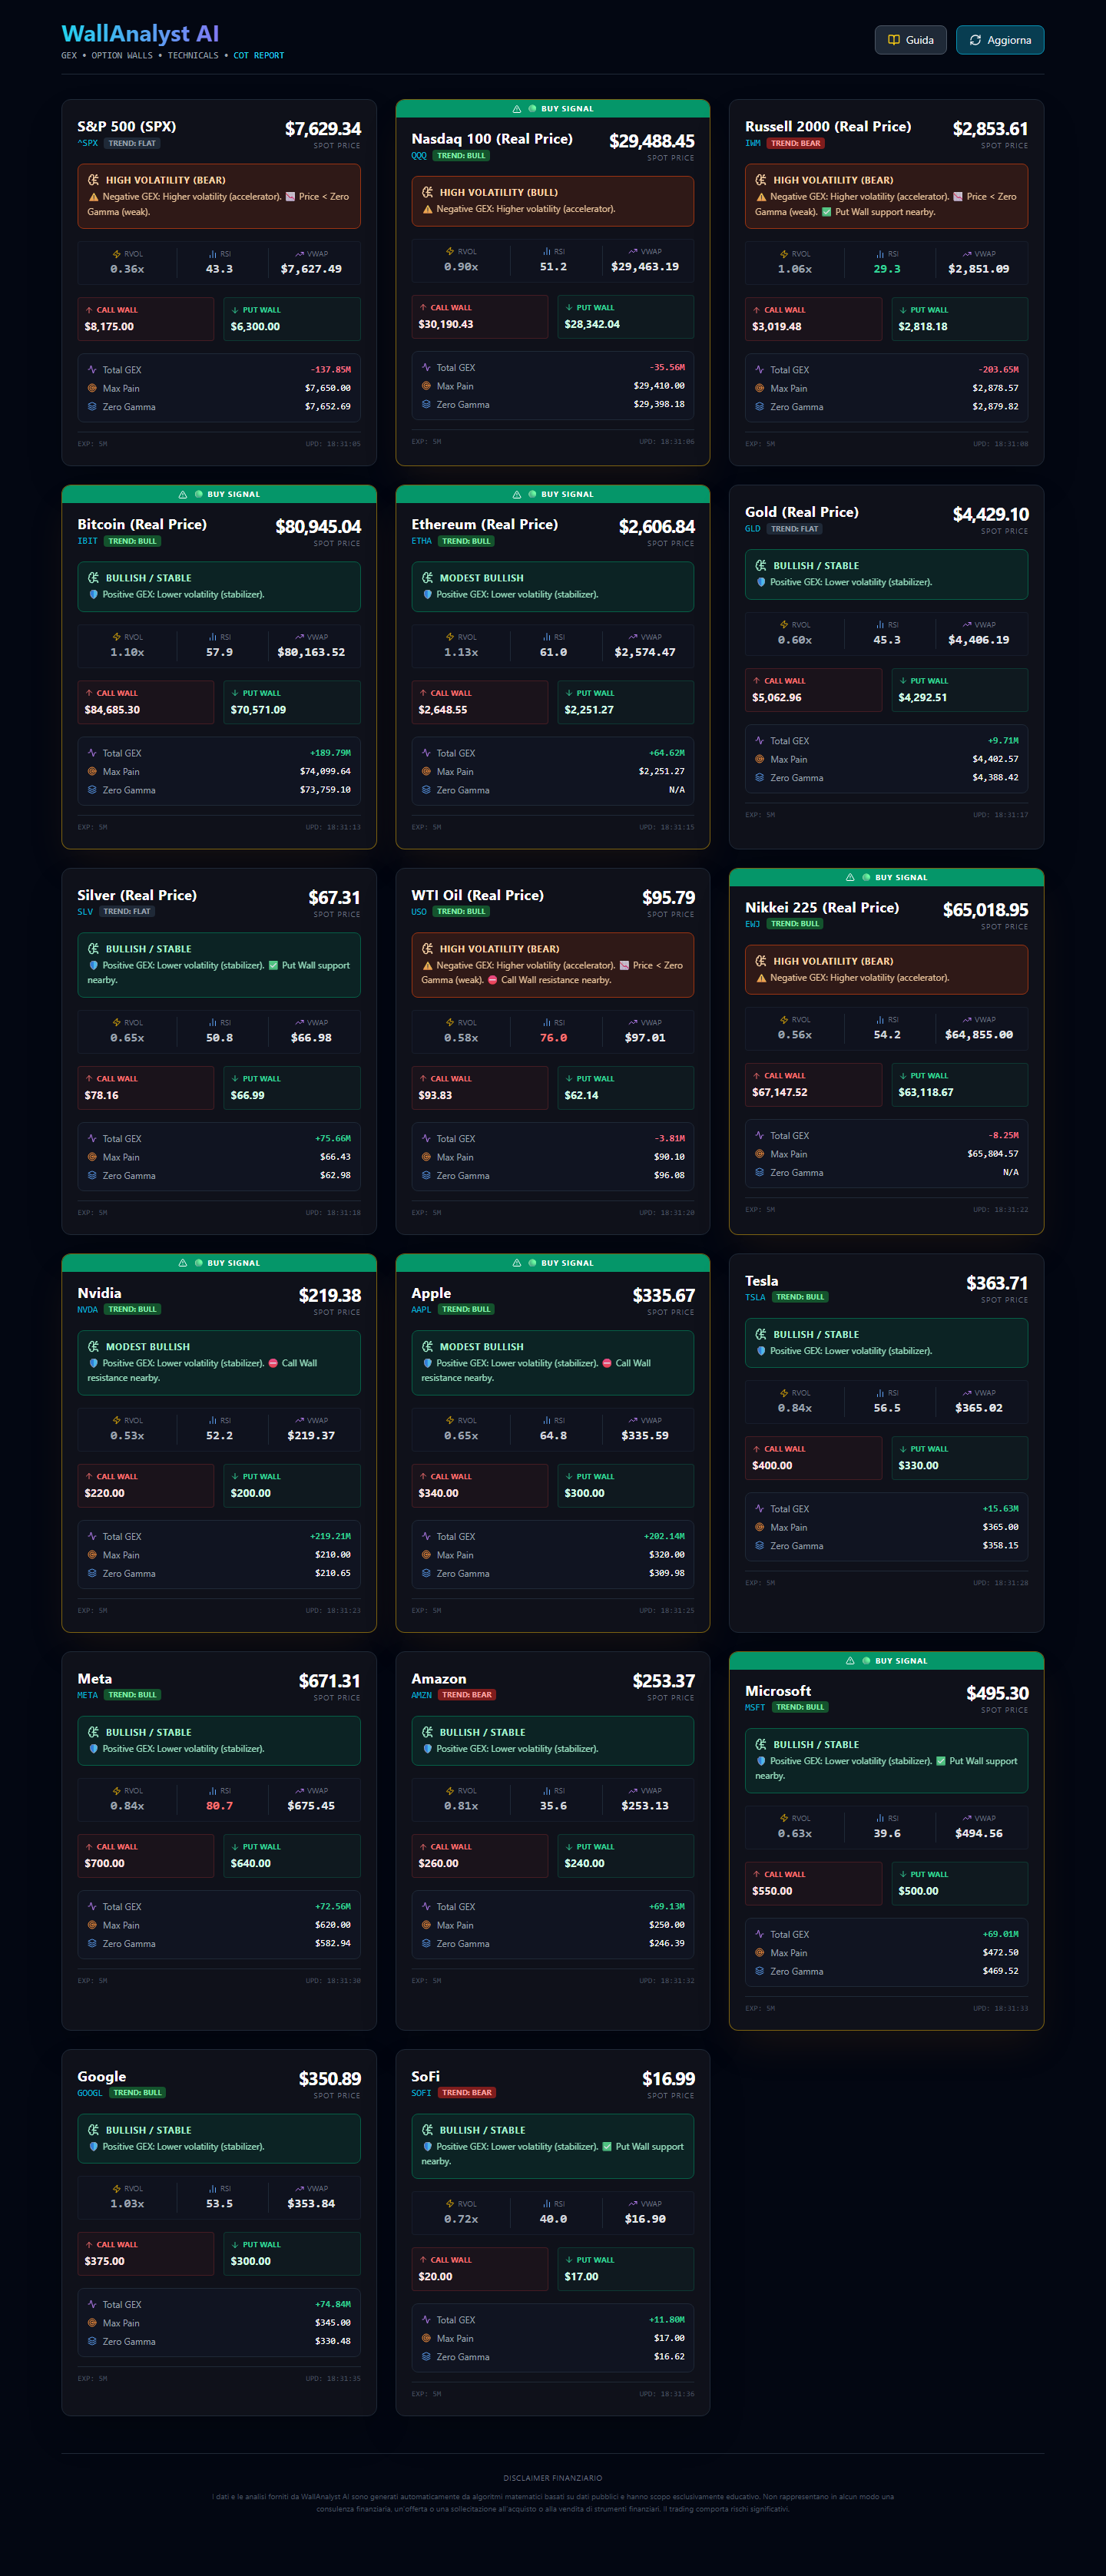Click Bitcoin call wall value $84,685.30

(x=112, y=710)
